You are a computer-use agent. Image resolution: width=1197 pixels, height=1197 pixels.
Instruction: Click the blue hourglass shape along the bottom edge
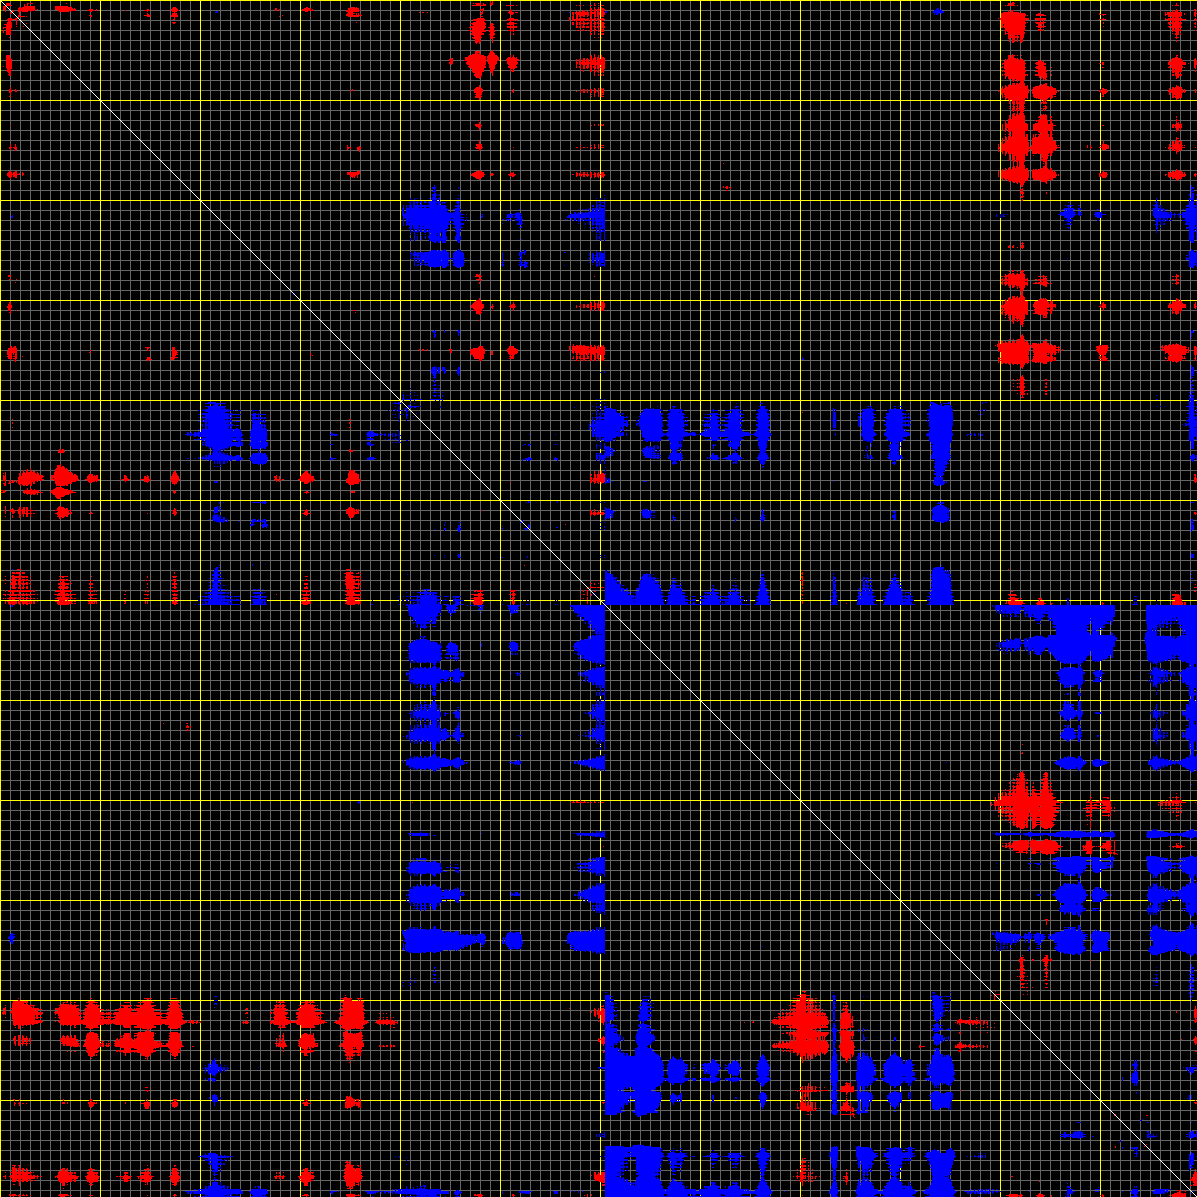[x=942, y=1170]
